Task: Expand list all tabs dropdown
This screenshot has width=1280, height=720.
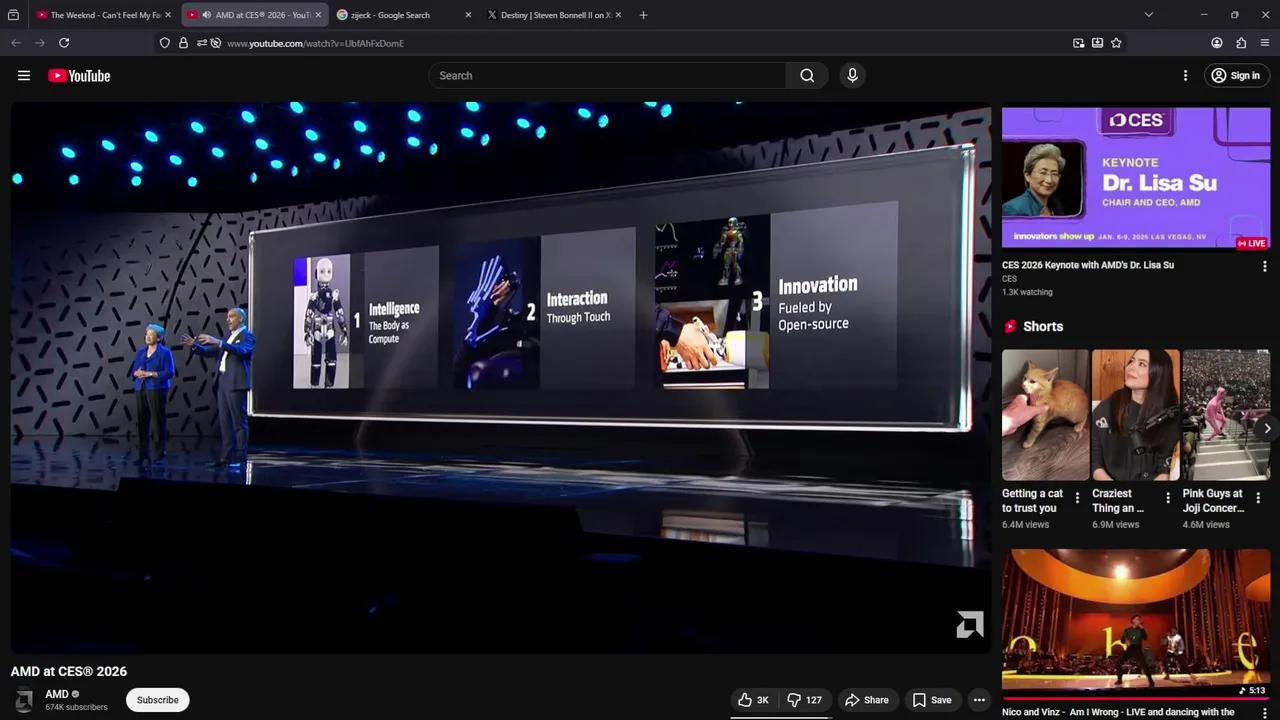Action: (1148, 15)
